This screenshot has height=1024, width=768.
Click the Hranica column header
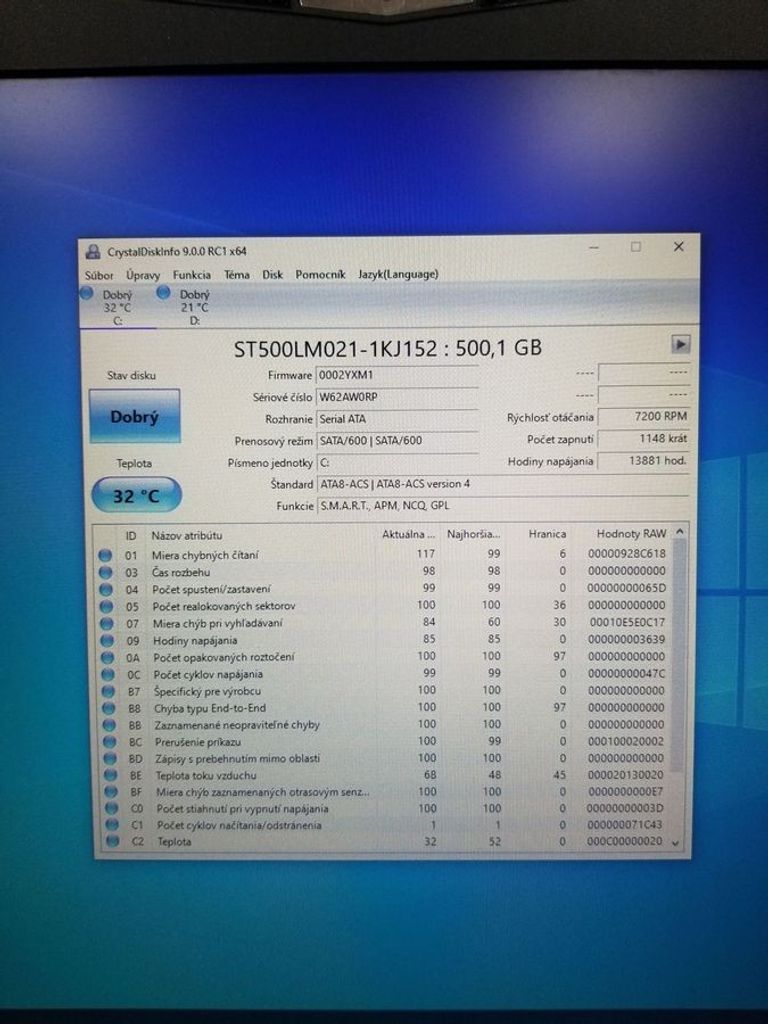click(x=547, y=534)
